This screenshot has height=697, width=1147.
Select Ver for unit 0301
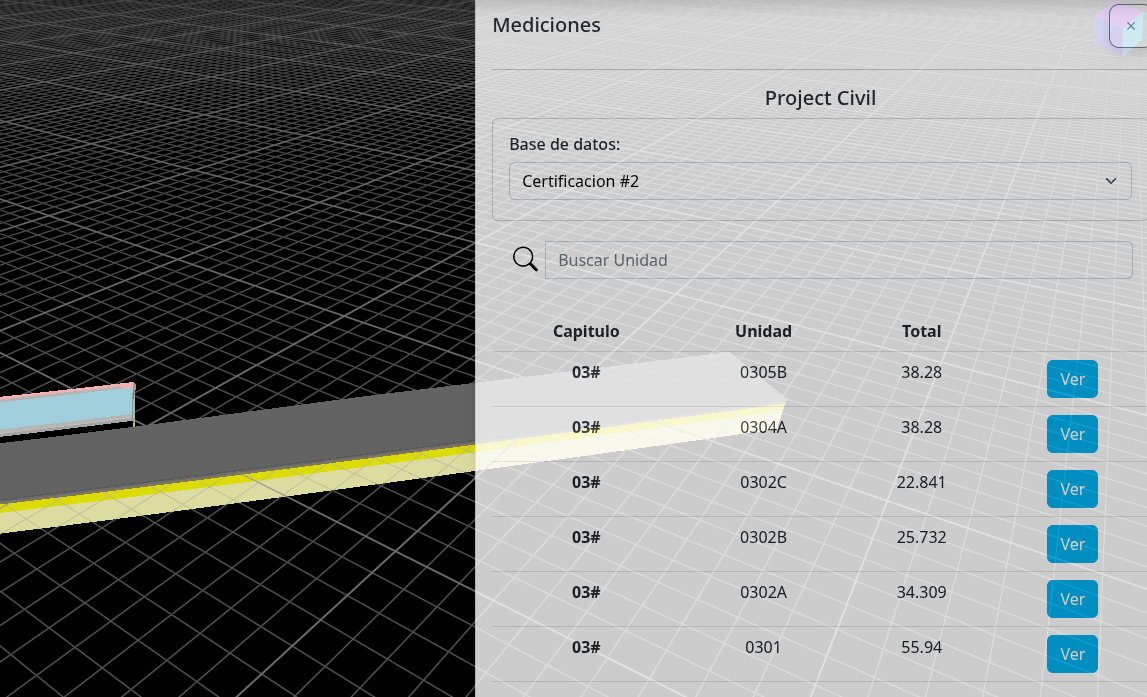(x=1072, y=654)
